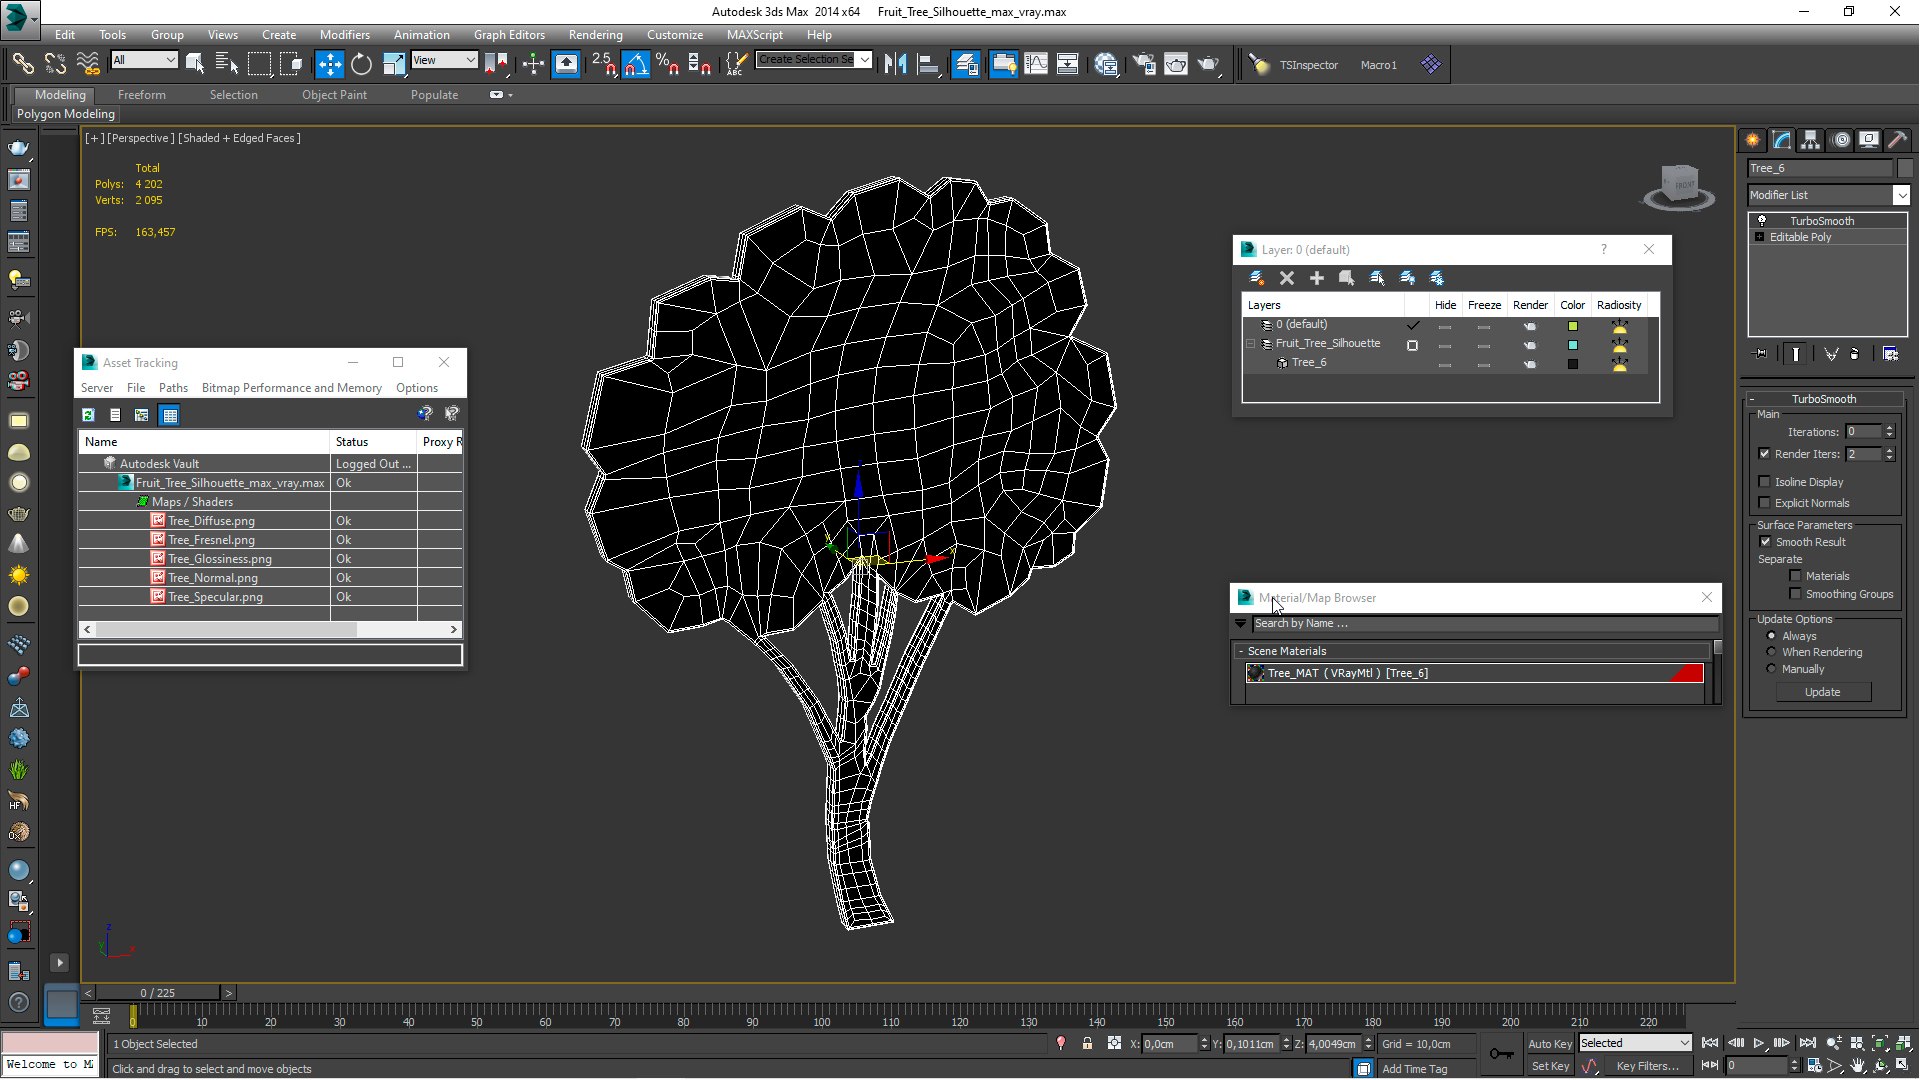The height and width of the screenshot is (1080, 1920).
Task: Toggle selection lock padlock in status bar
Action: (x=1087, y=1044)
